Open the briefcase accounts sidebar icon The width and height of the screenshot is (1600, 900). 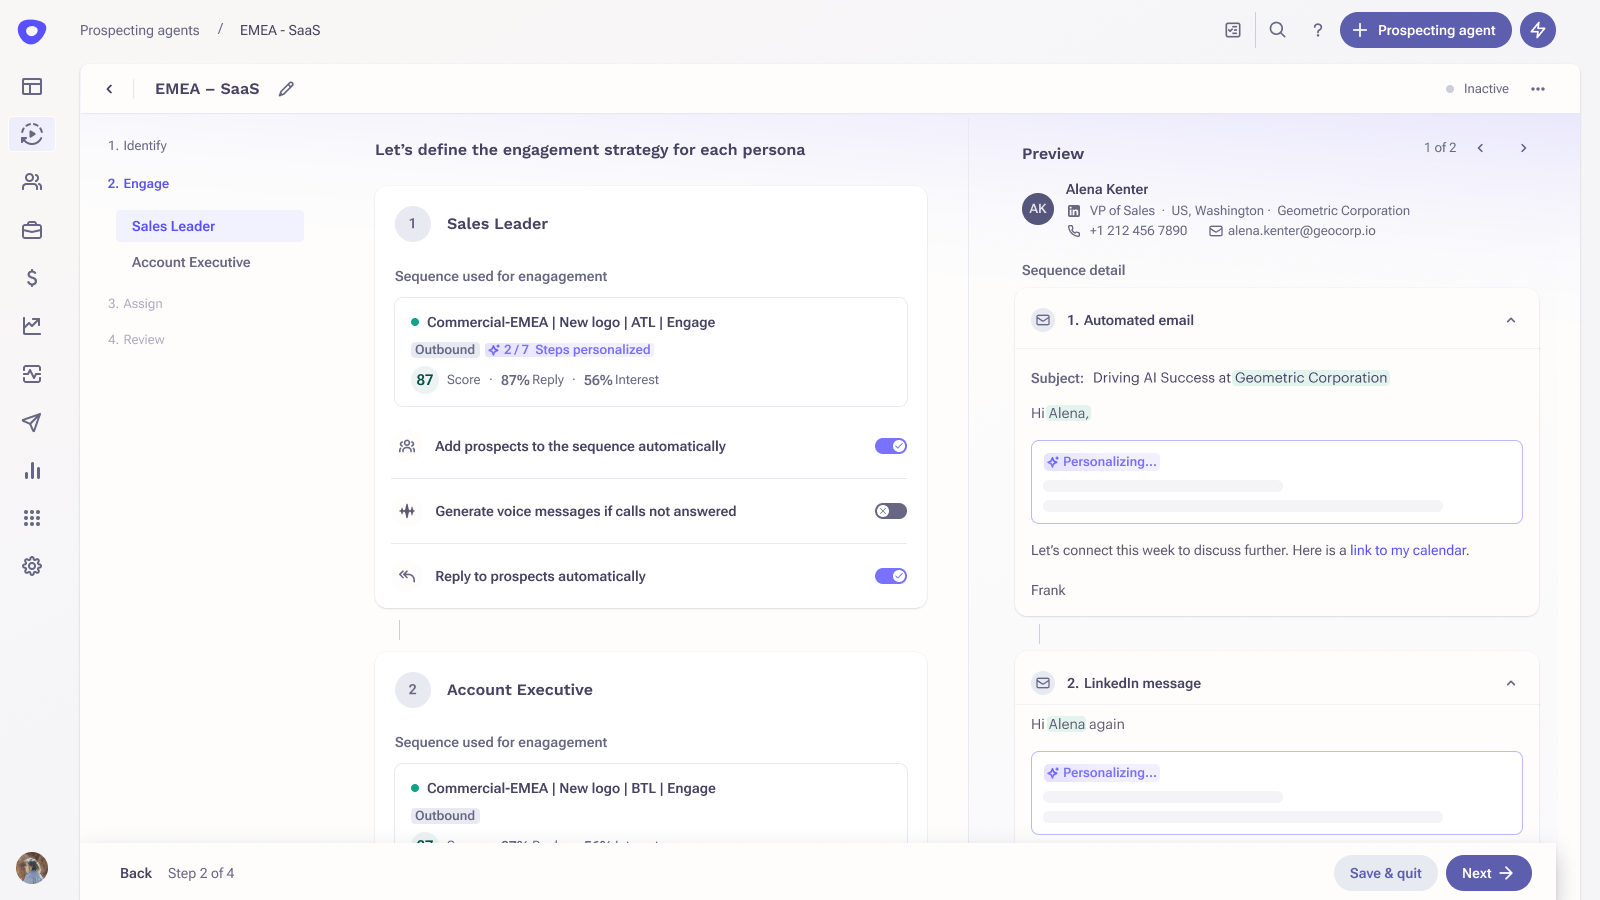tap(32, 230)
